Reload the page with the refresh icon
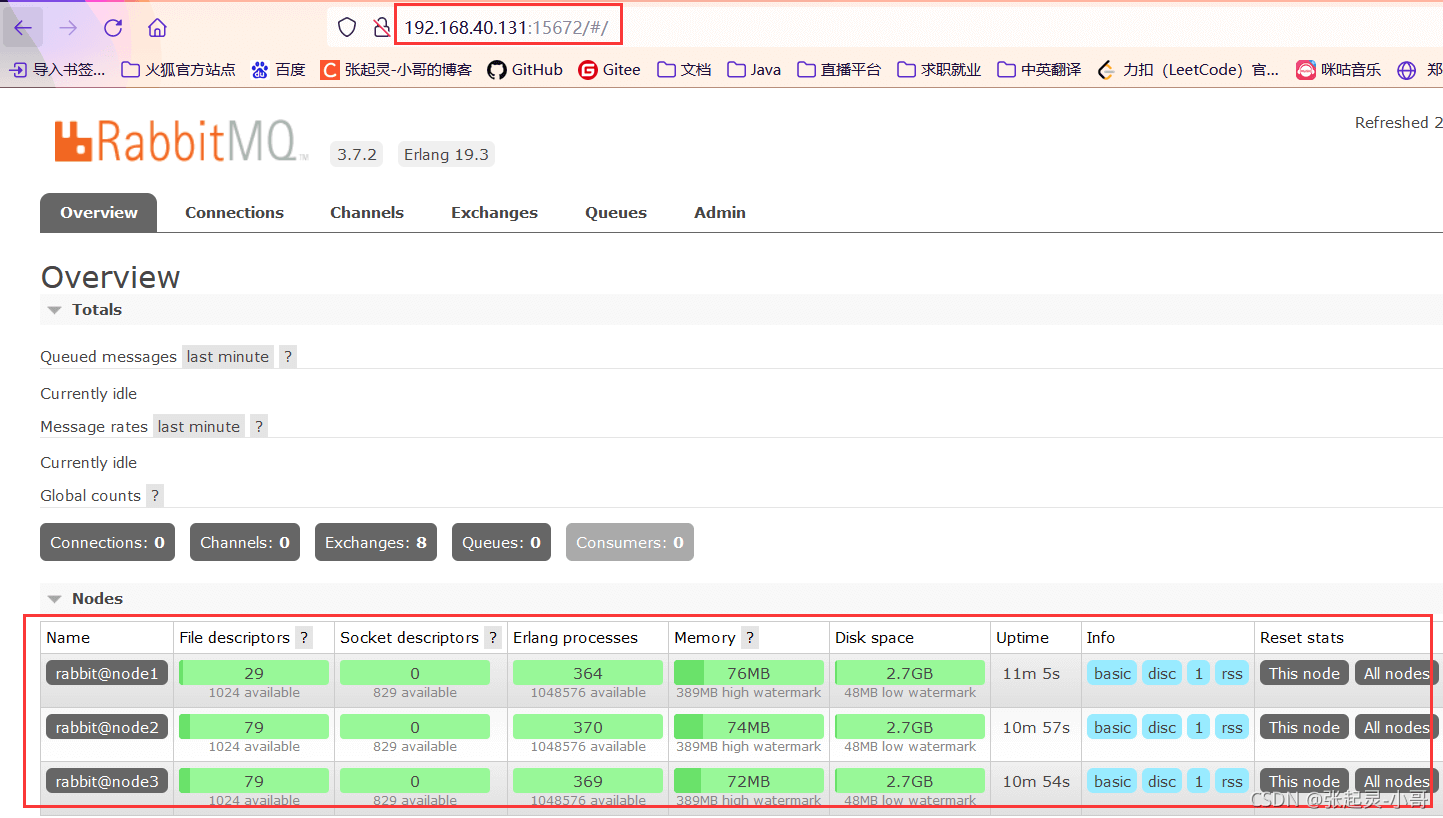The width and height of the screenshot is (1443, 818). [x=113, y=27]
